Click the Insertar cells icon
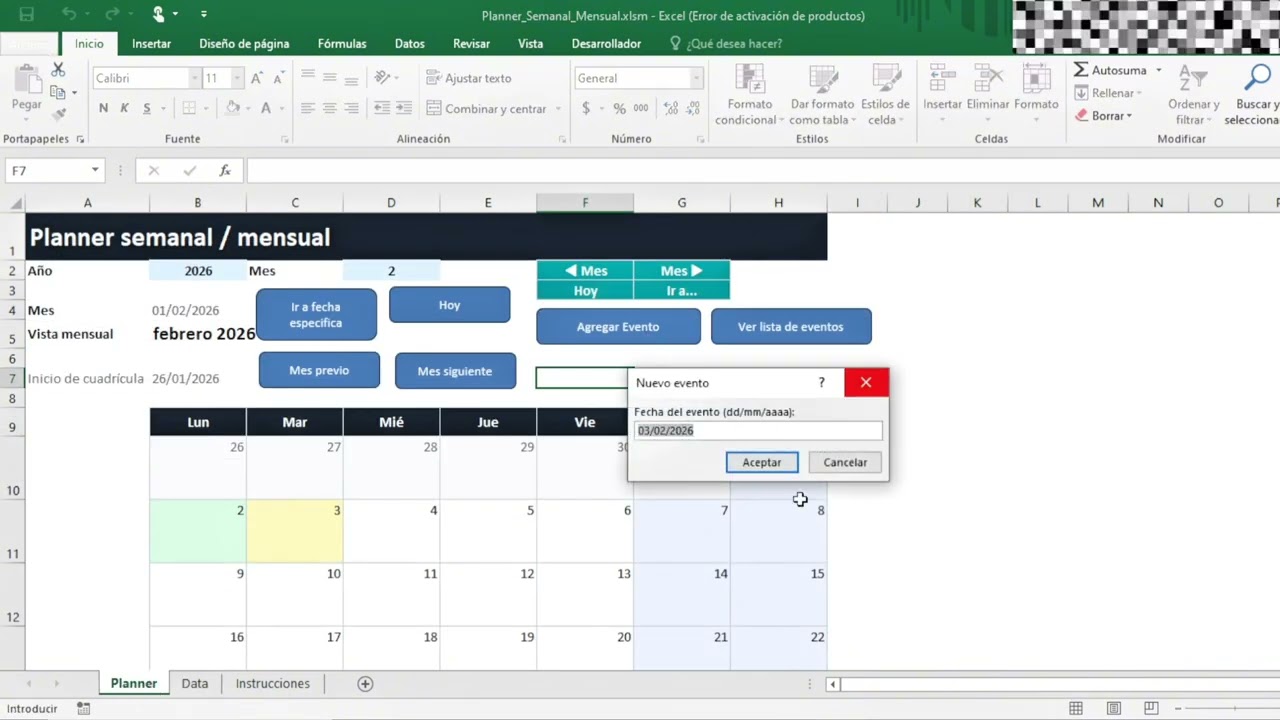Screen dimensions: 1280x720 point(942,78)
